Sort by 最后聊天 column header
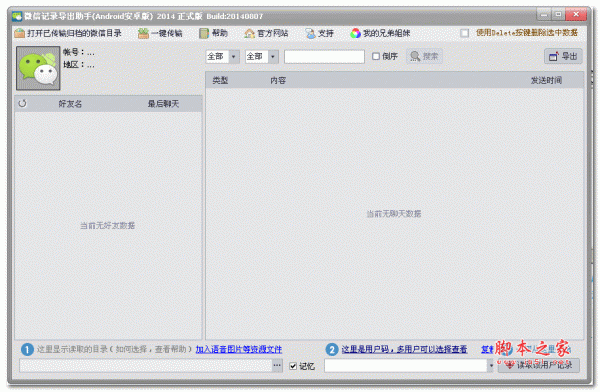Viewport: 600px width, 392px height. (x=163, y=104)
